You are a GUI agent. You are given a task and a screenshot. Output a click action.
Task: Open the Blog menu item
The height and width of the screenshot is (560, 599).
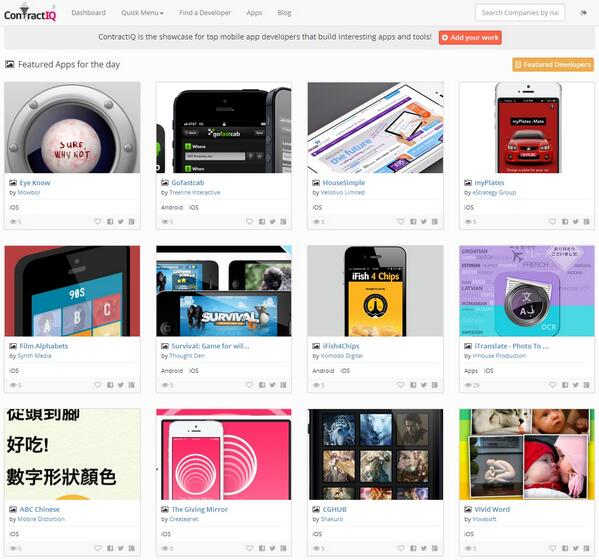[284, 13]
